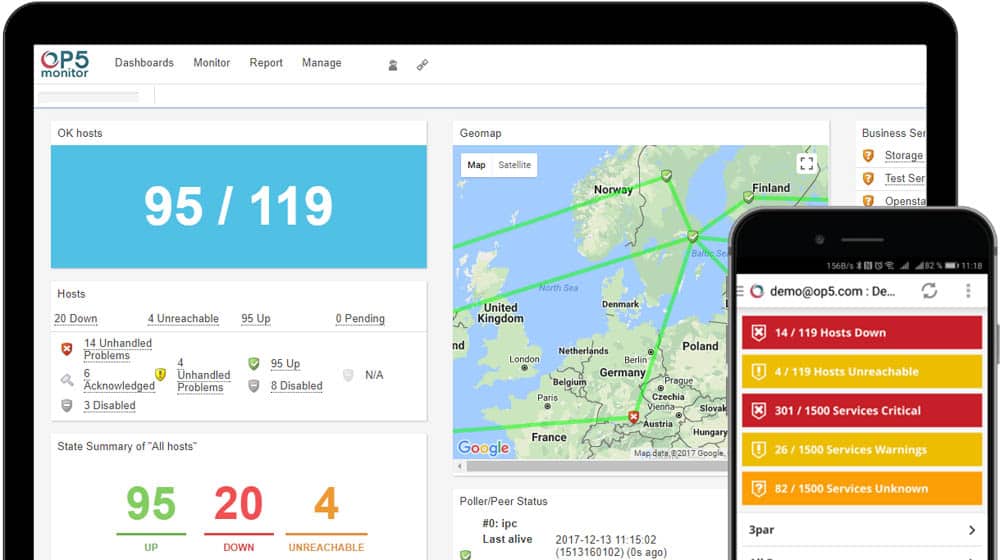Open the phone app three-dot overflow menu

click(x=968, y=291)
